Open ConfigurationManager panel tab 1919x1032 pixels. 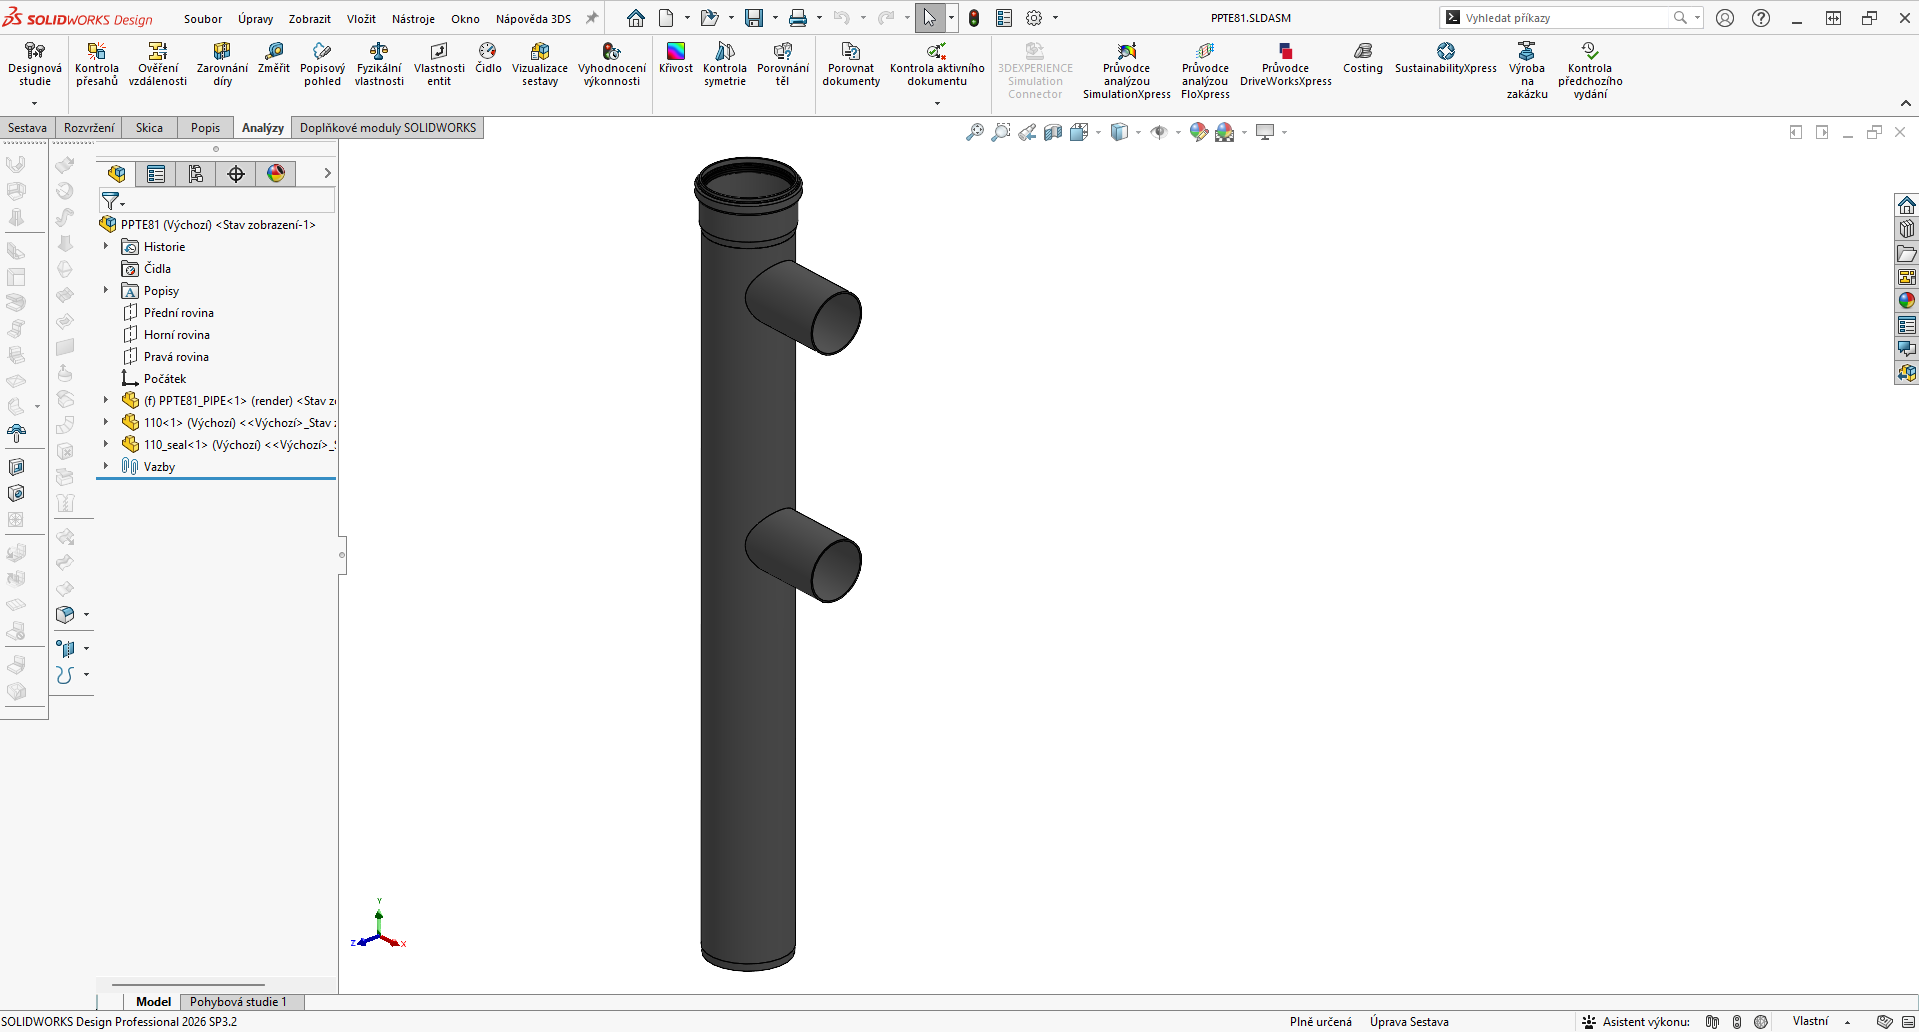coord(196,174)
